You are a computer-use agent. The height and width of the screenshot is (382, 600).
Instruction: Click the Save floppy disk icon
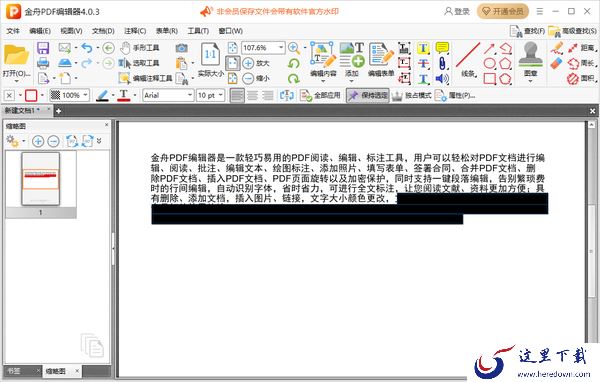[x=43, y=48]
